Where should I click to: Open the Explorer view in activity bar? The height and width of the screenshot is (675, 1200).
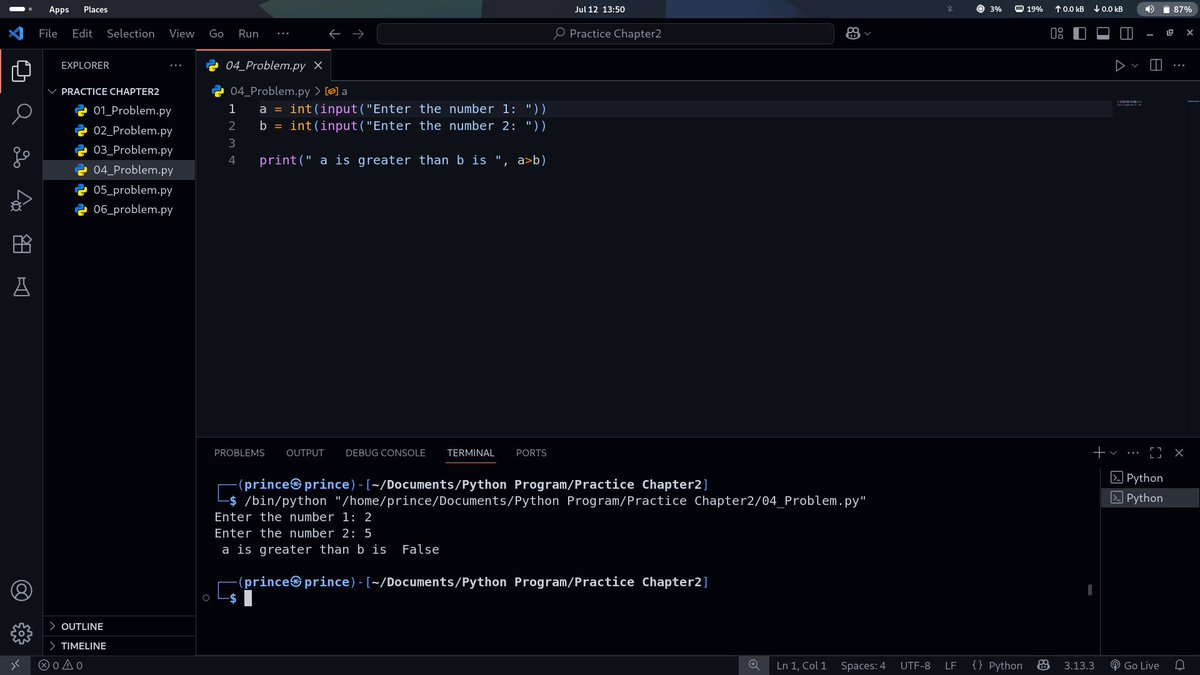21,71
